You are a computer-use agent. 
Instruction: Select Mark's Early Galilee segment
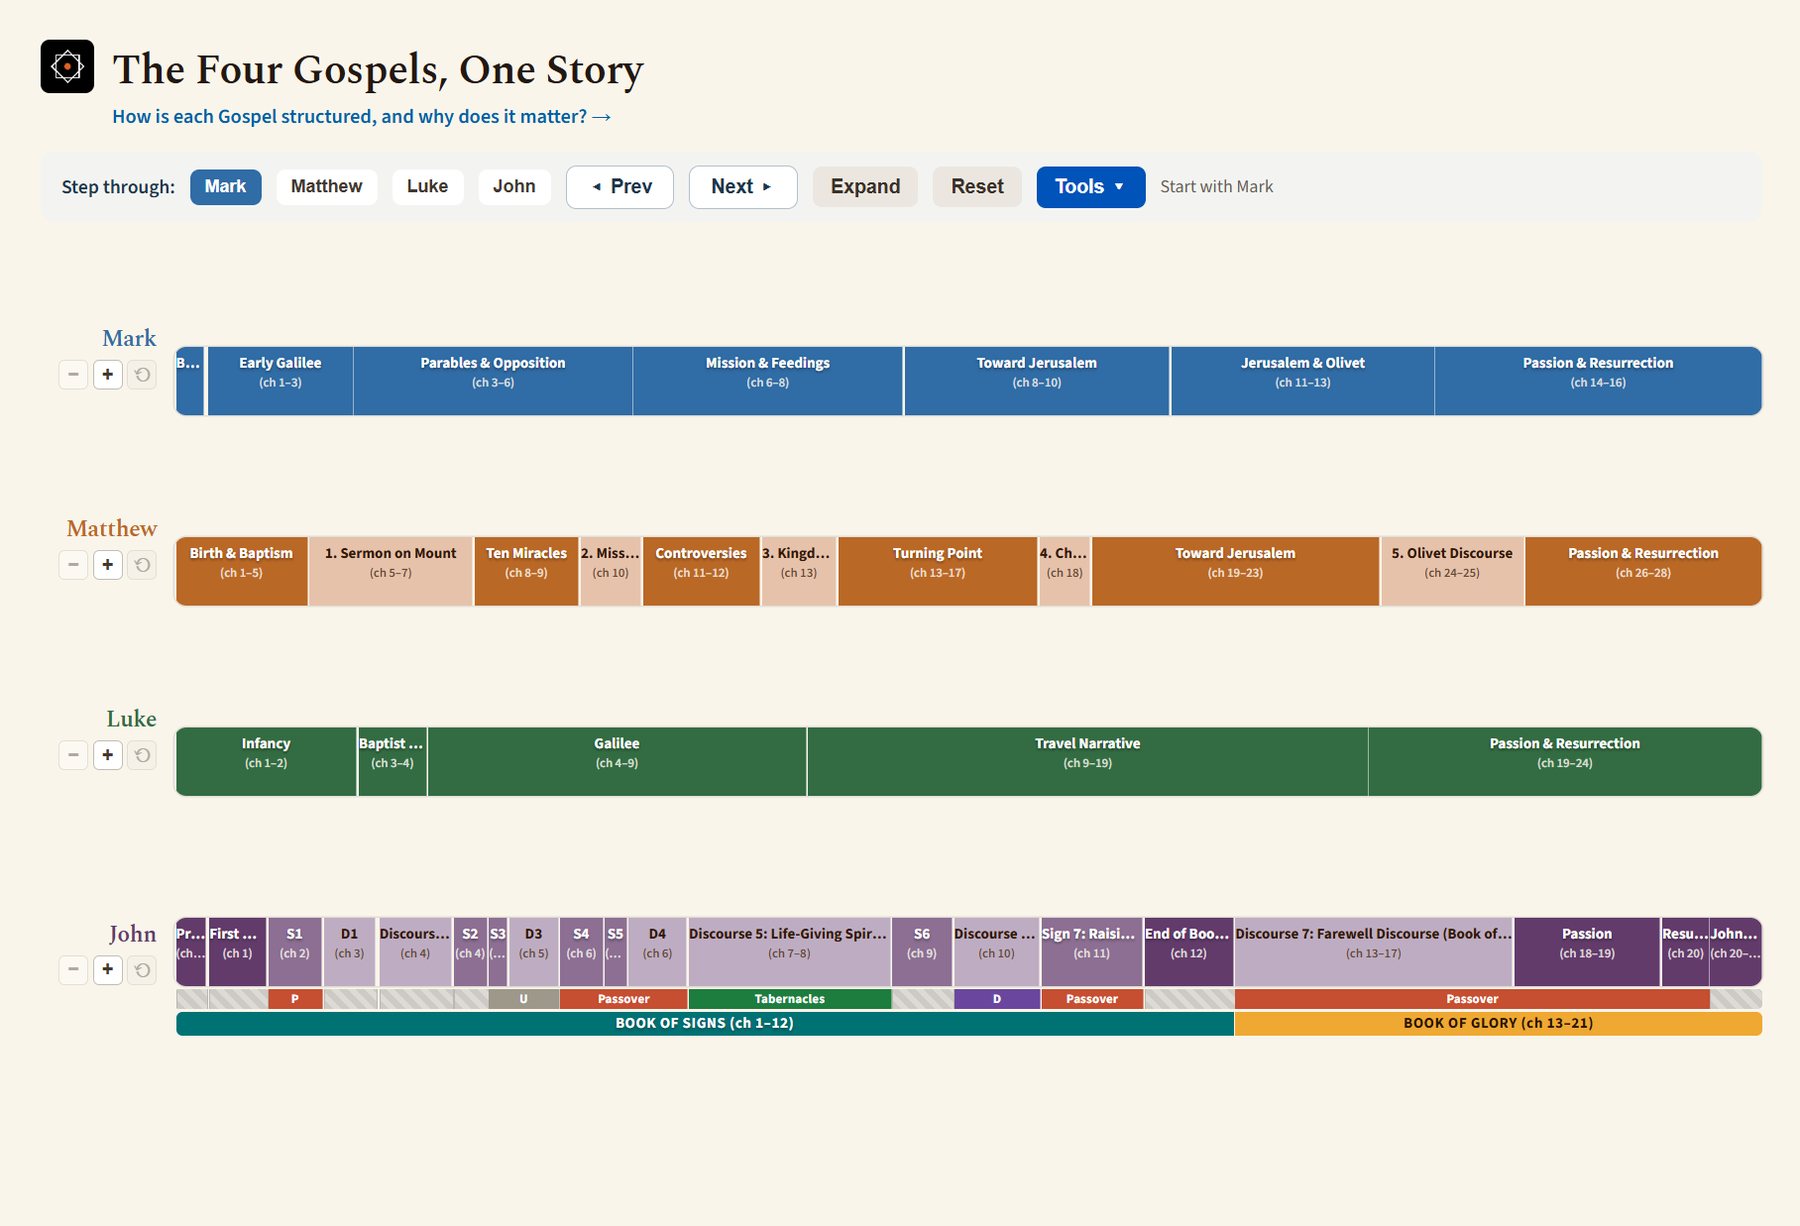point(280,381)
